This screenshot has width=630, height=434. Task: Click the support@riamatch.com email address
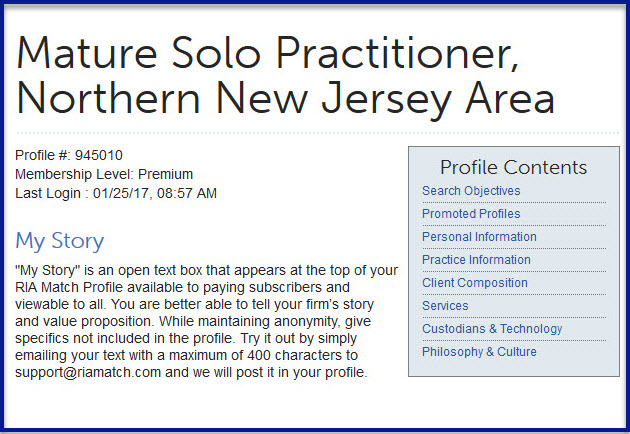point(88,372)
